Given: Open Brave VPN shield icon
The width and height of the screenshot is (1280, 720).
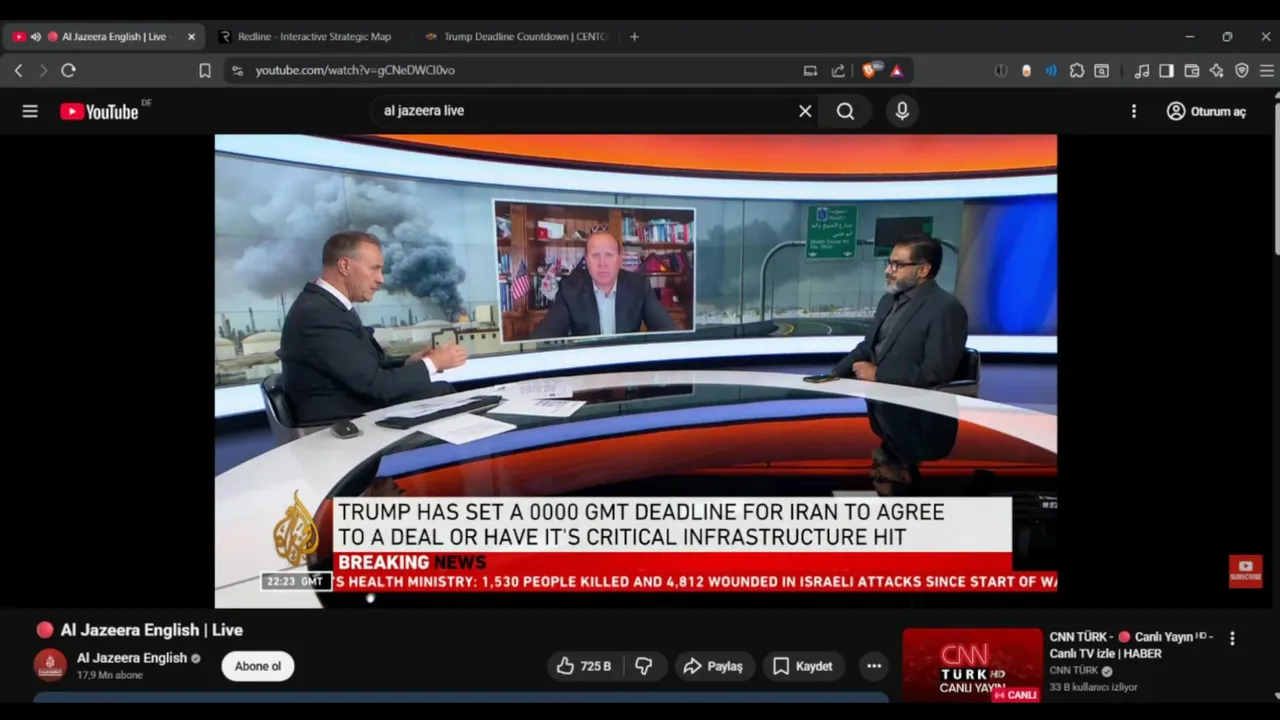Looking at the screenshot, I should tap(1241, 70).
